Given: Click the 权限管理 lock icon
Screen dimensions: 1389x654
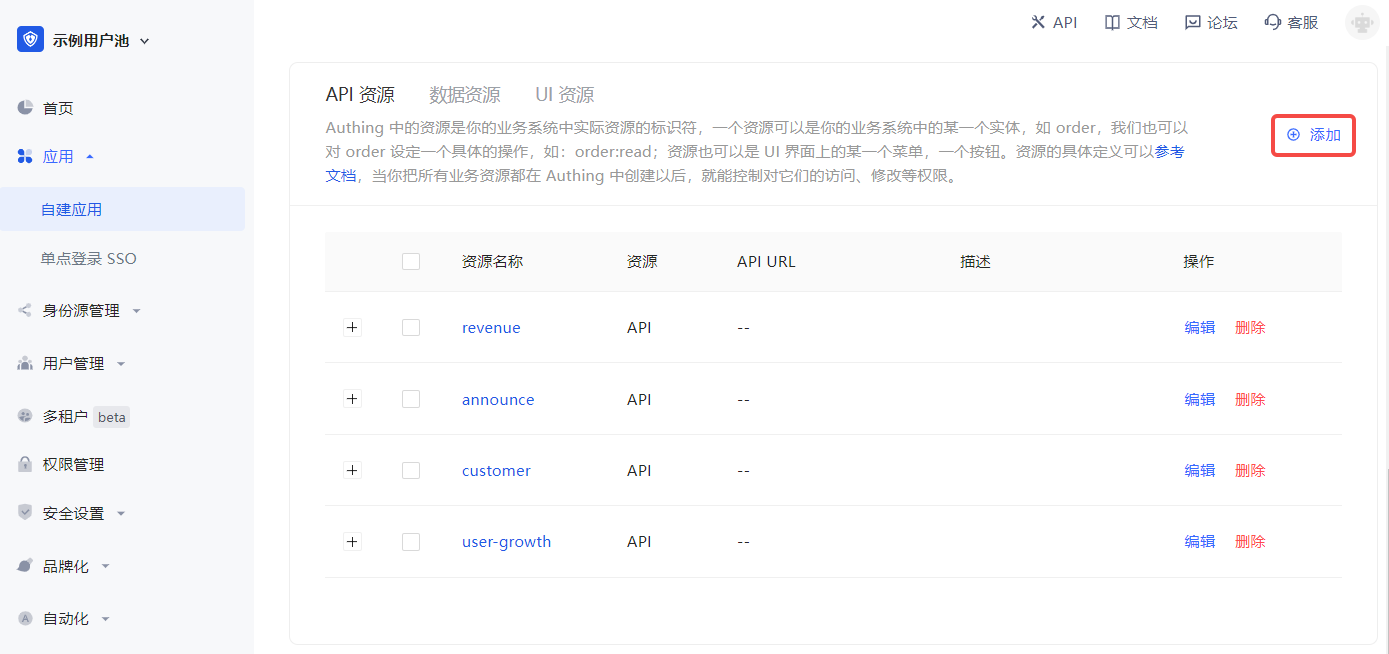Looking at the screenshot, I should coord(26,464).
